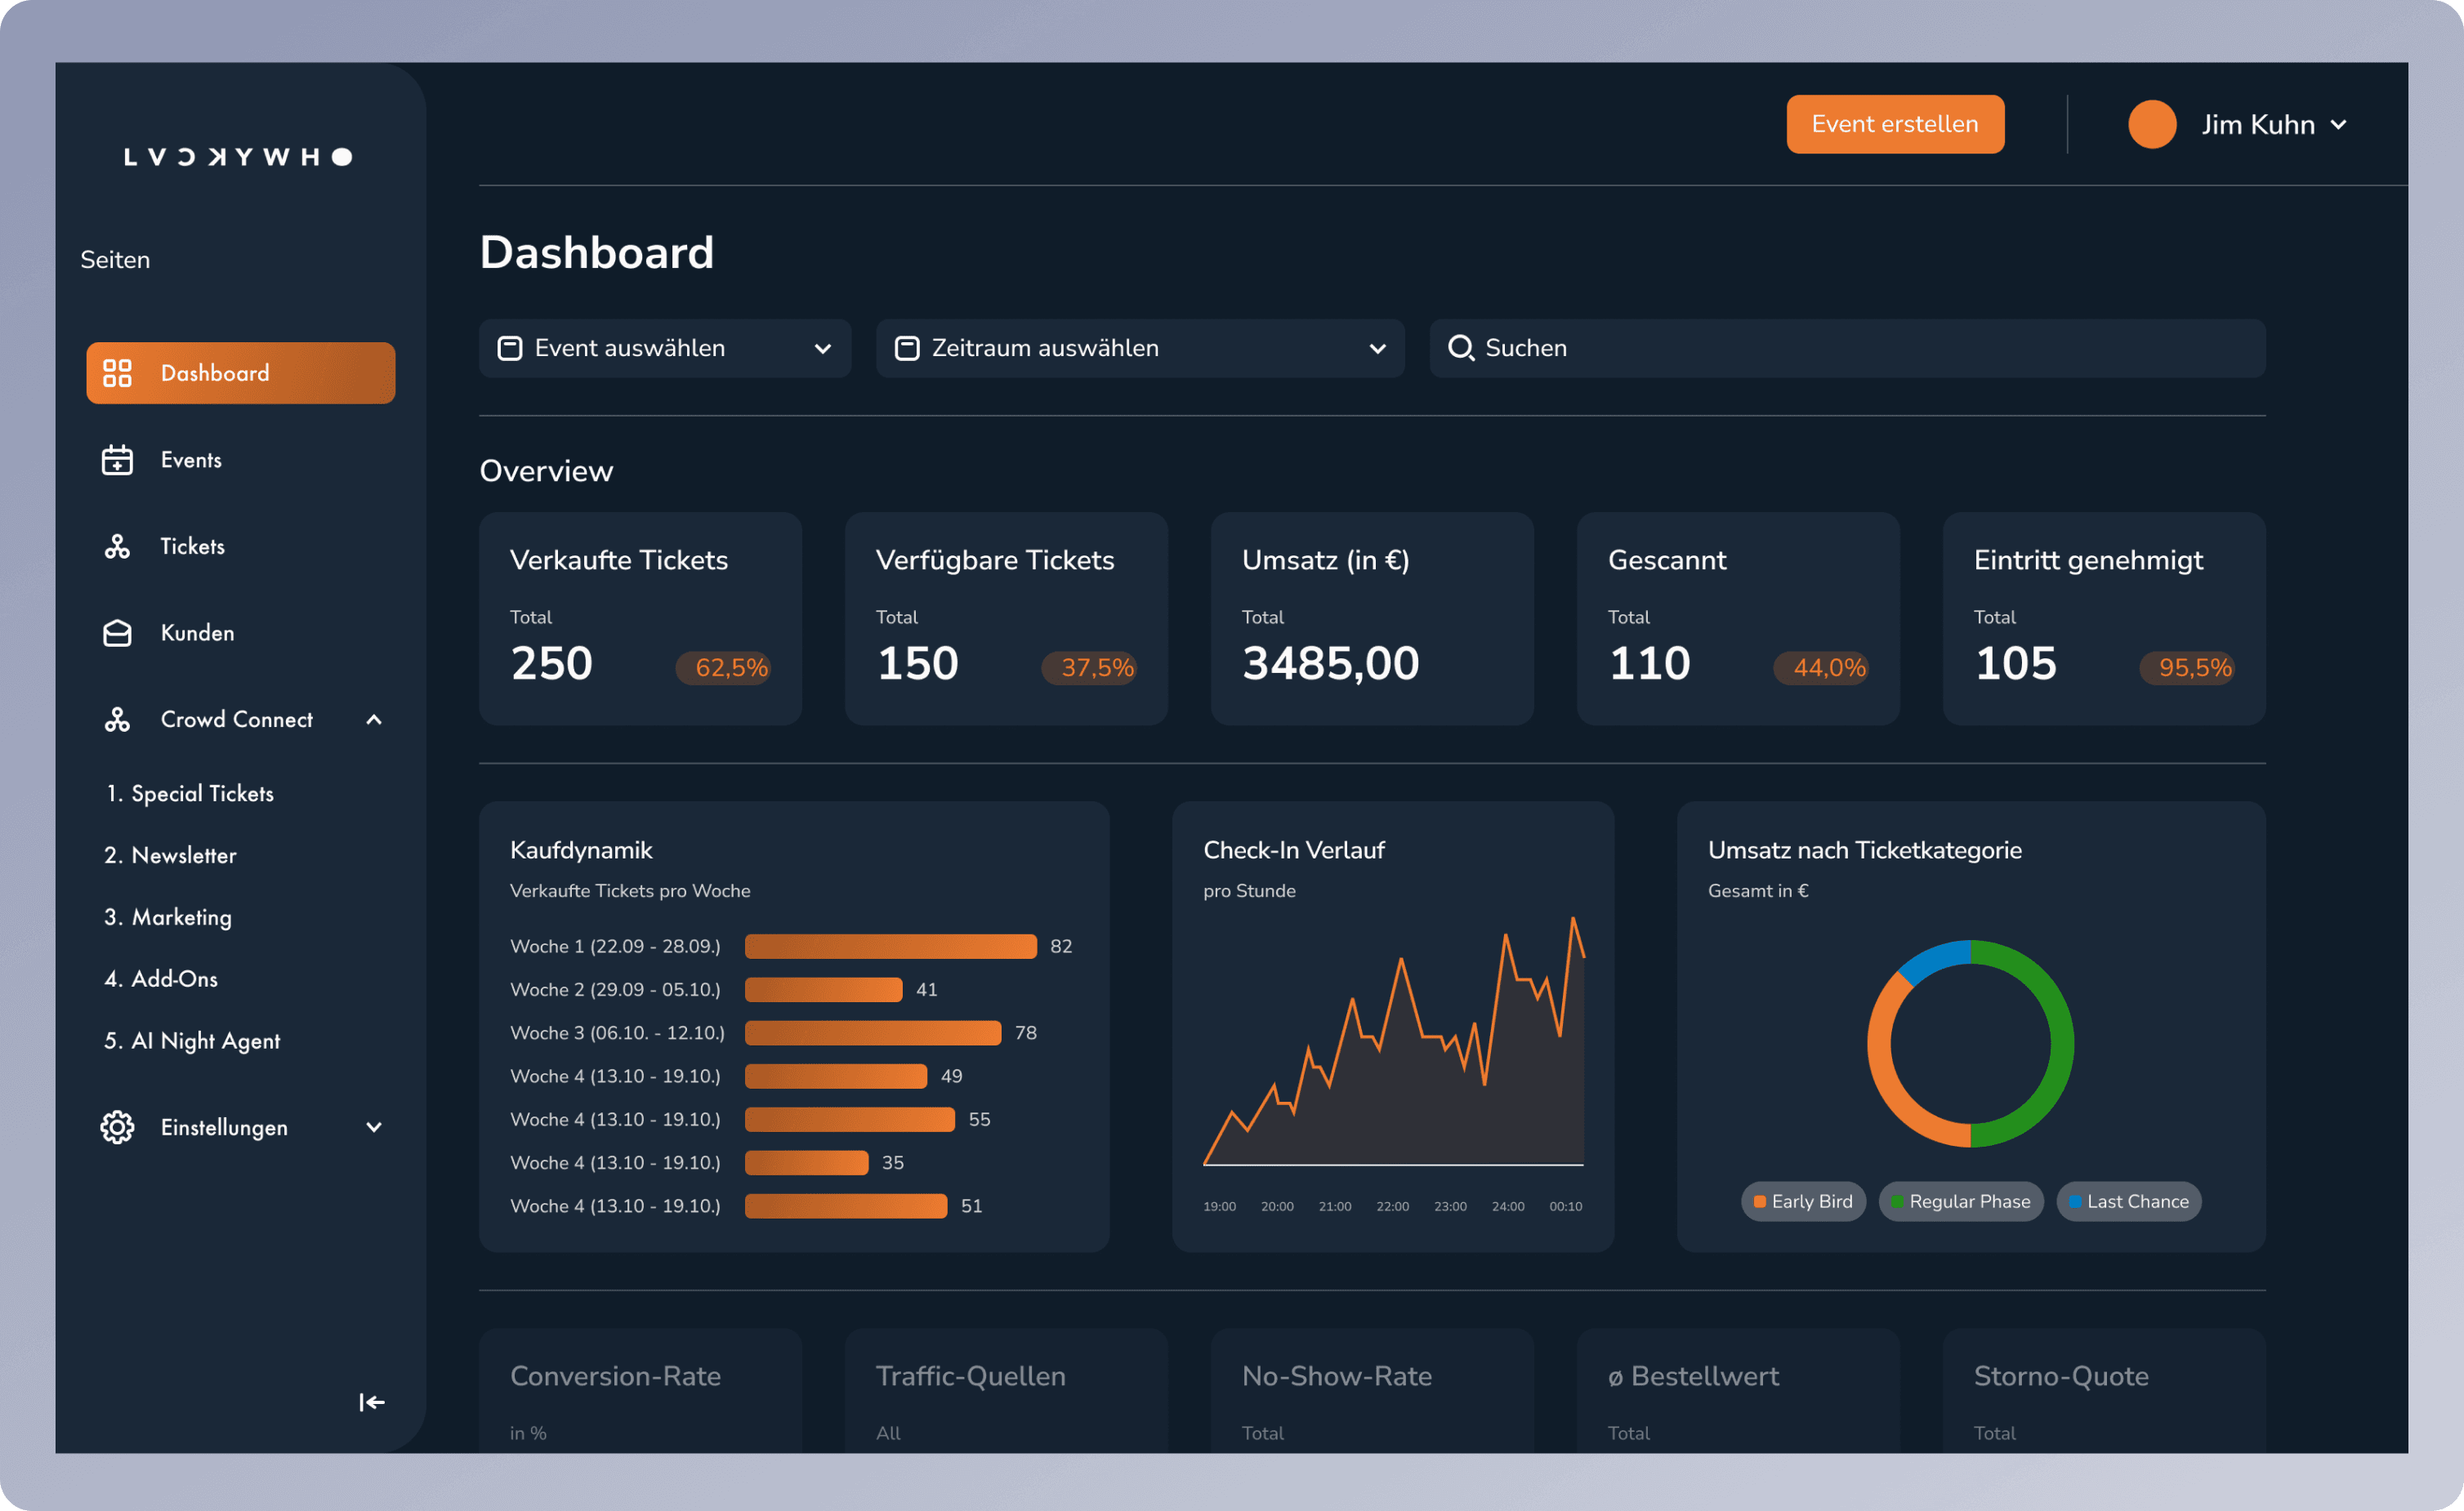Toggle the Last Chance legend chip

pyautogui.click(x=2128, y=1201)
